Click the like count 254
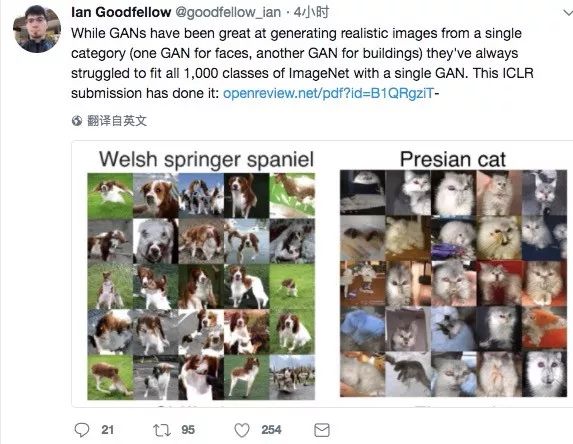Screen dimensions: 573x444 271,430
